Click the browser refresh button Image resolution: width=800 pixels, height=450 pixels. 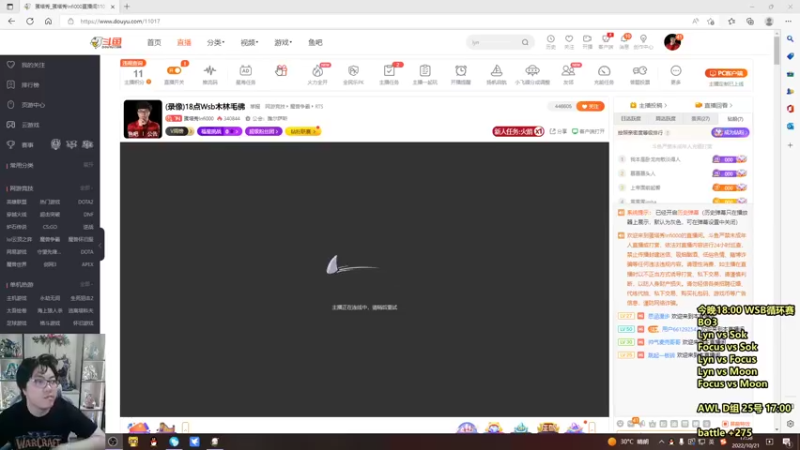[30, 21]
